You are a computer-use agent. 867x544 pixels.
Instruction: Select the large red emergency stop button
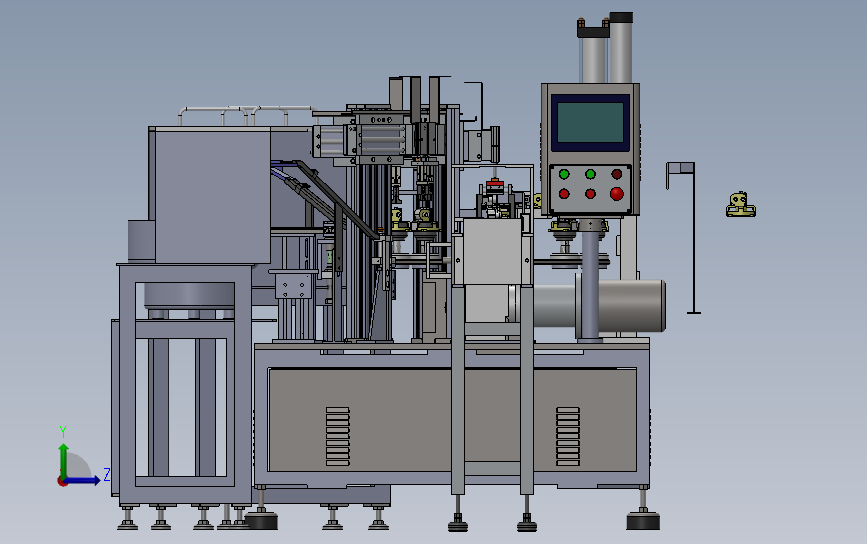click(617, 193)
